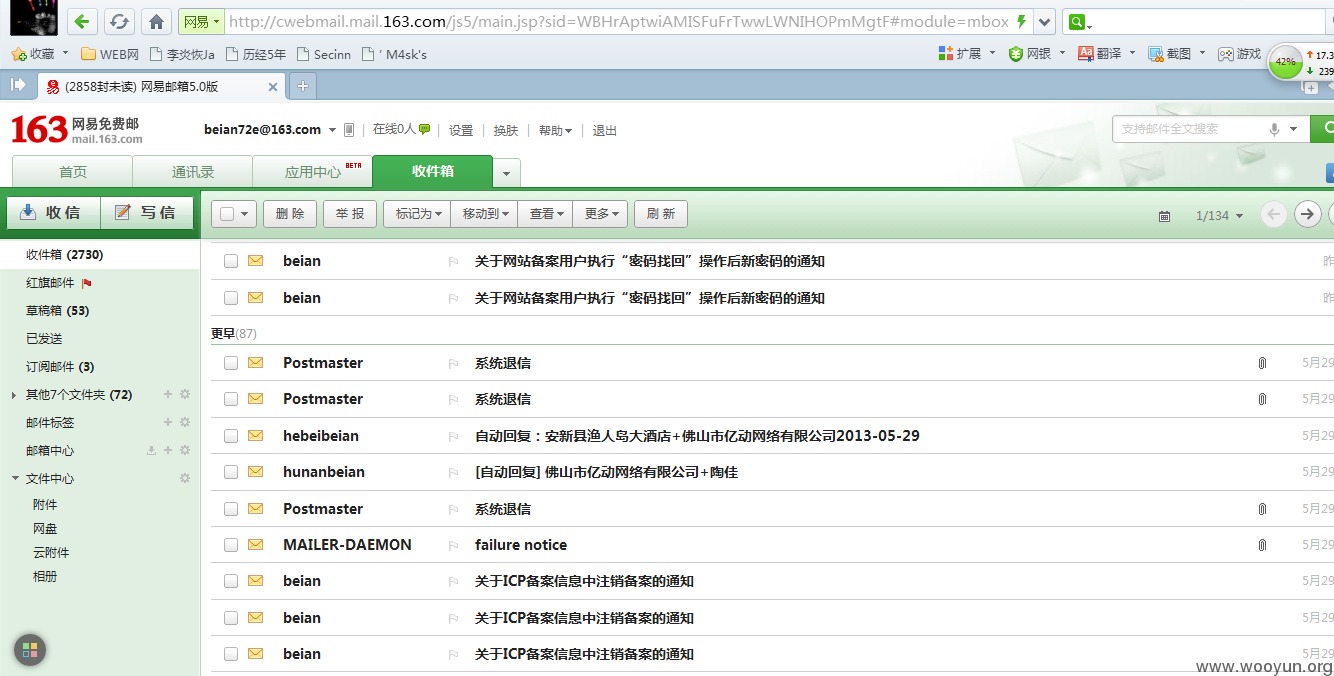Open the tab list arrow after 收件箱 tab
1334x676 pixels.
coord(506,173)
